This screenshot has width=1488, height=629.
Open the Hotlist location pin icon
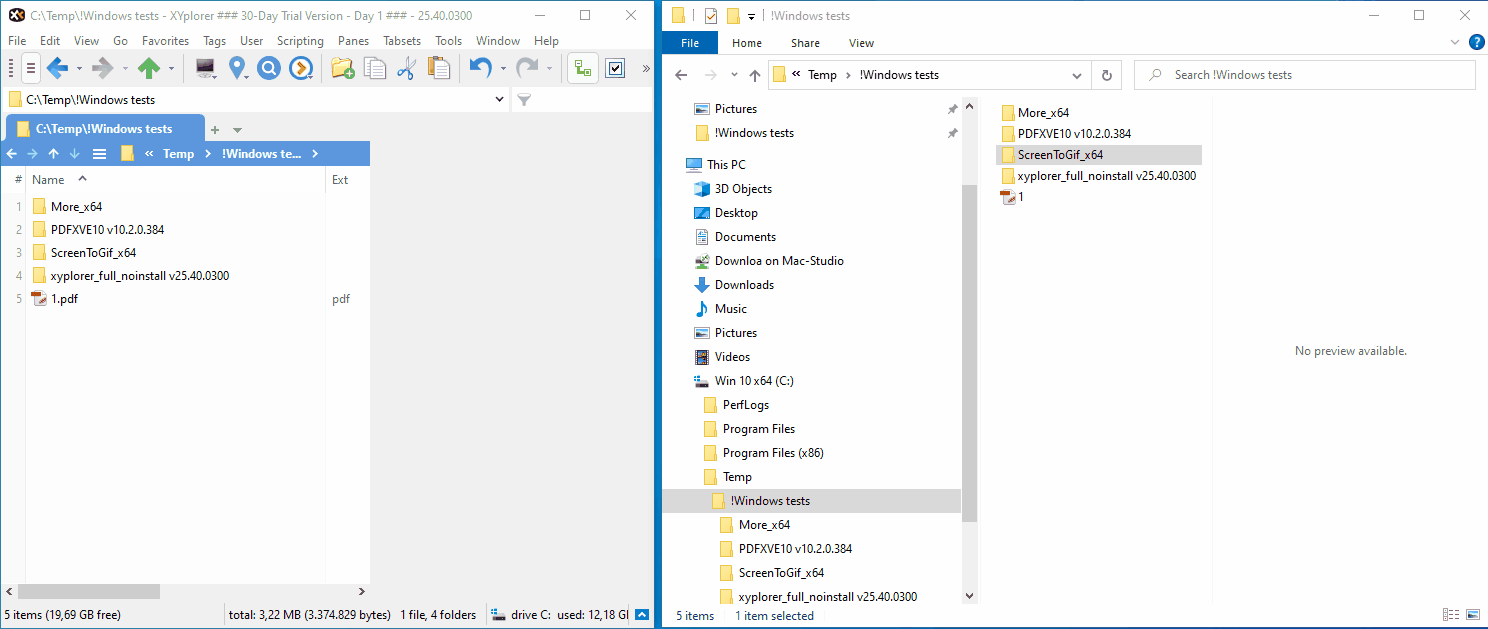coord(237,68)
